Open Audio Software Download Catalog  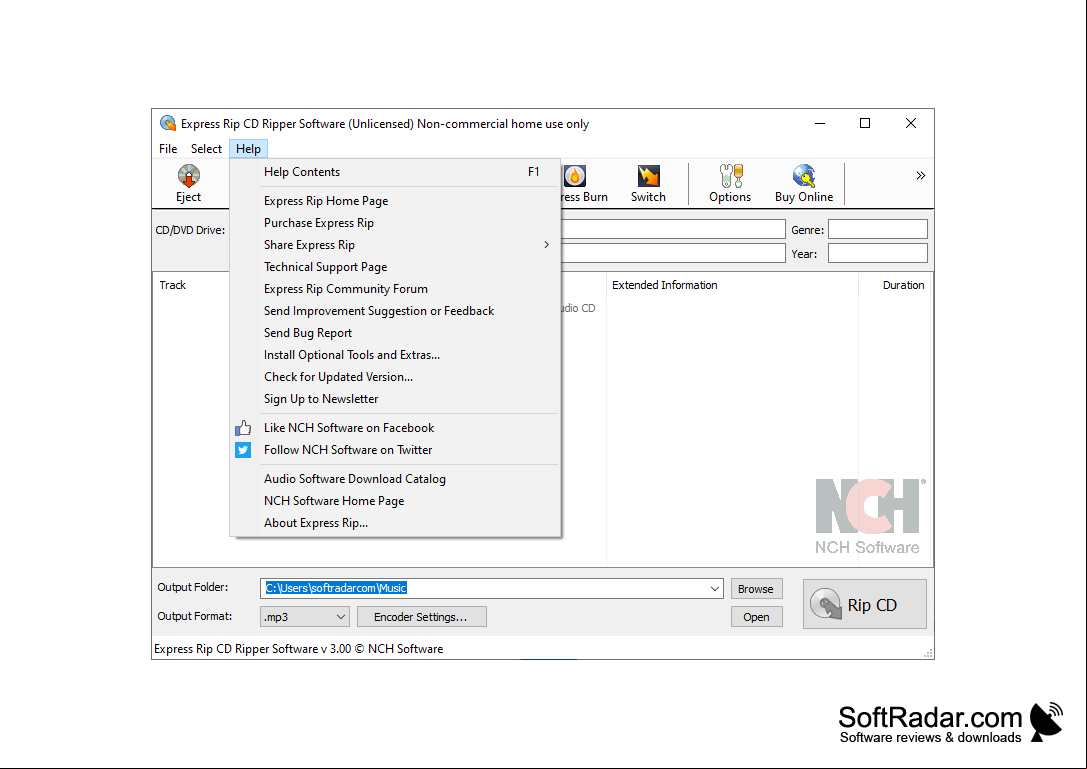click(395, 479)
